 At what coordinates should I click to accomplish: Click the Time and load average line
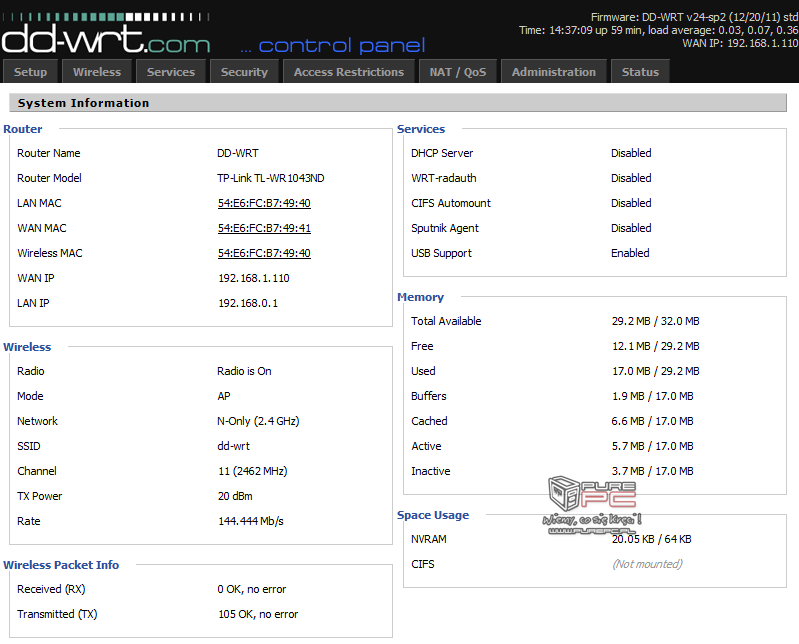coord(658,30)
